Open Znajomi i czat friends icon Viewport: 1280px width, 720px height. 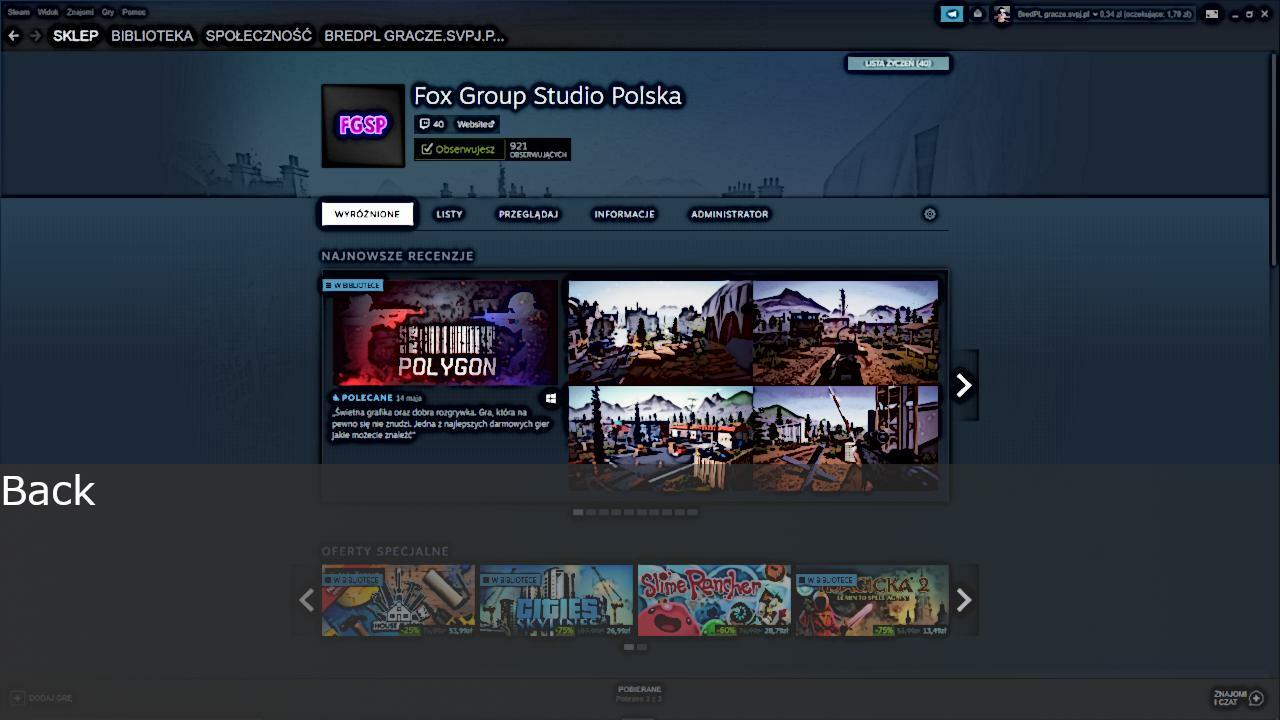(1257, 698)
